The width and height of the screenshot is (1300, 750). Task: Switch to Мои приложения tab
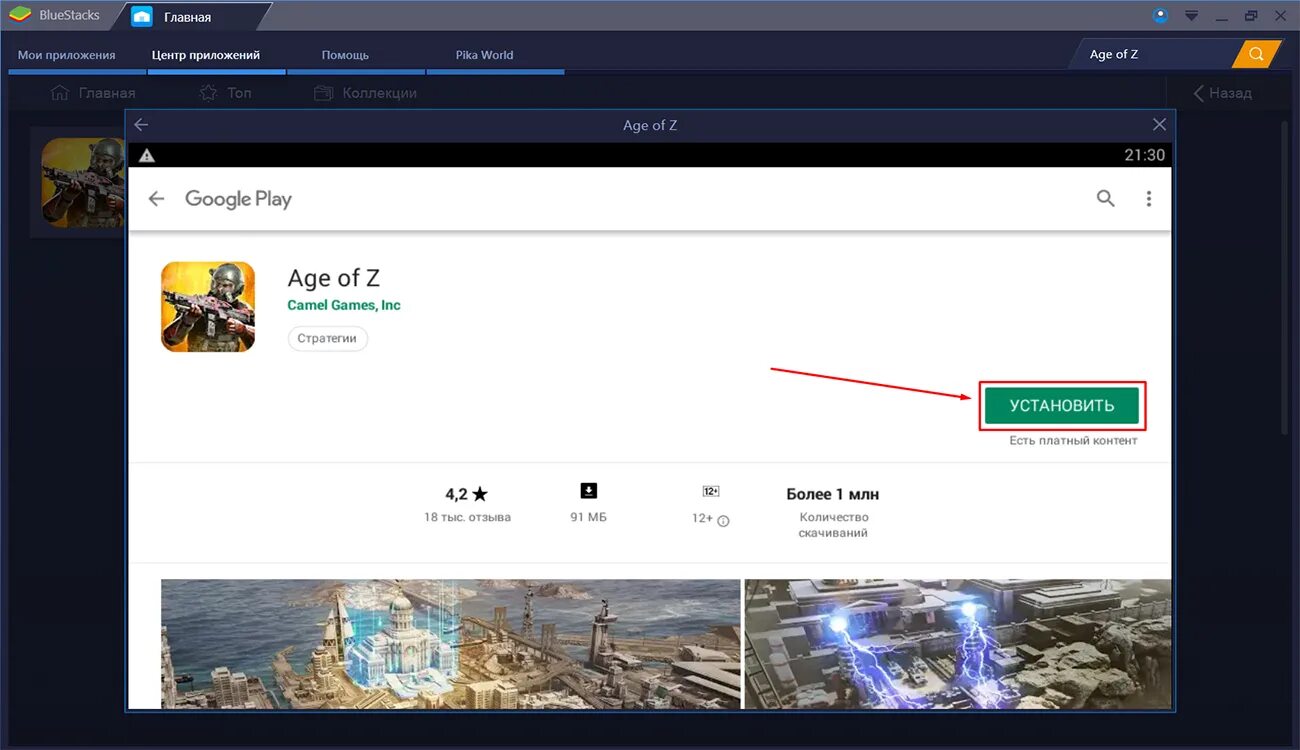[x=66, y=55]
